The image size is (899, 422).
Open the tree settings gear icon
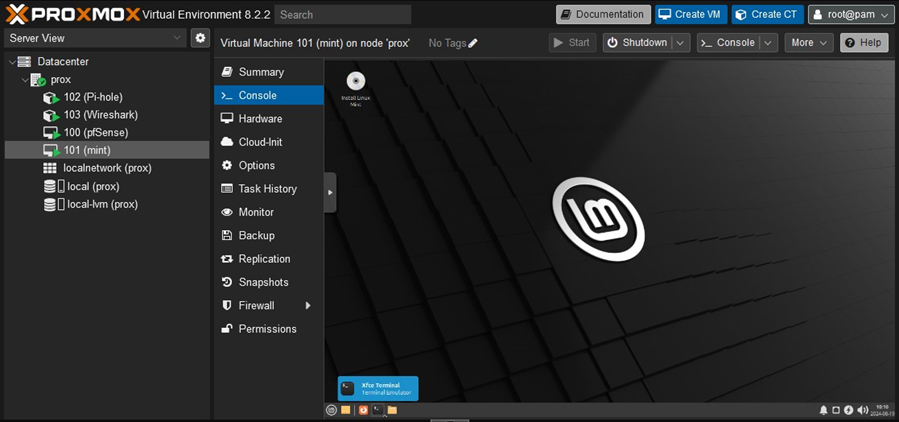[201, 38]
